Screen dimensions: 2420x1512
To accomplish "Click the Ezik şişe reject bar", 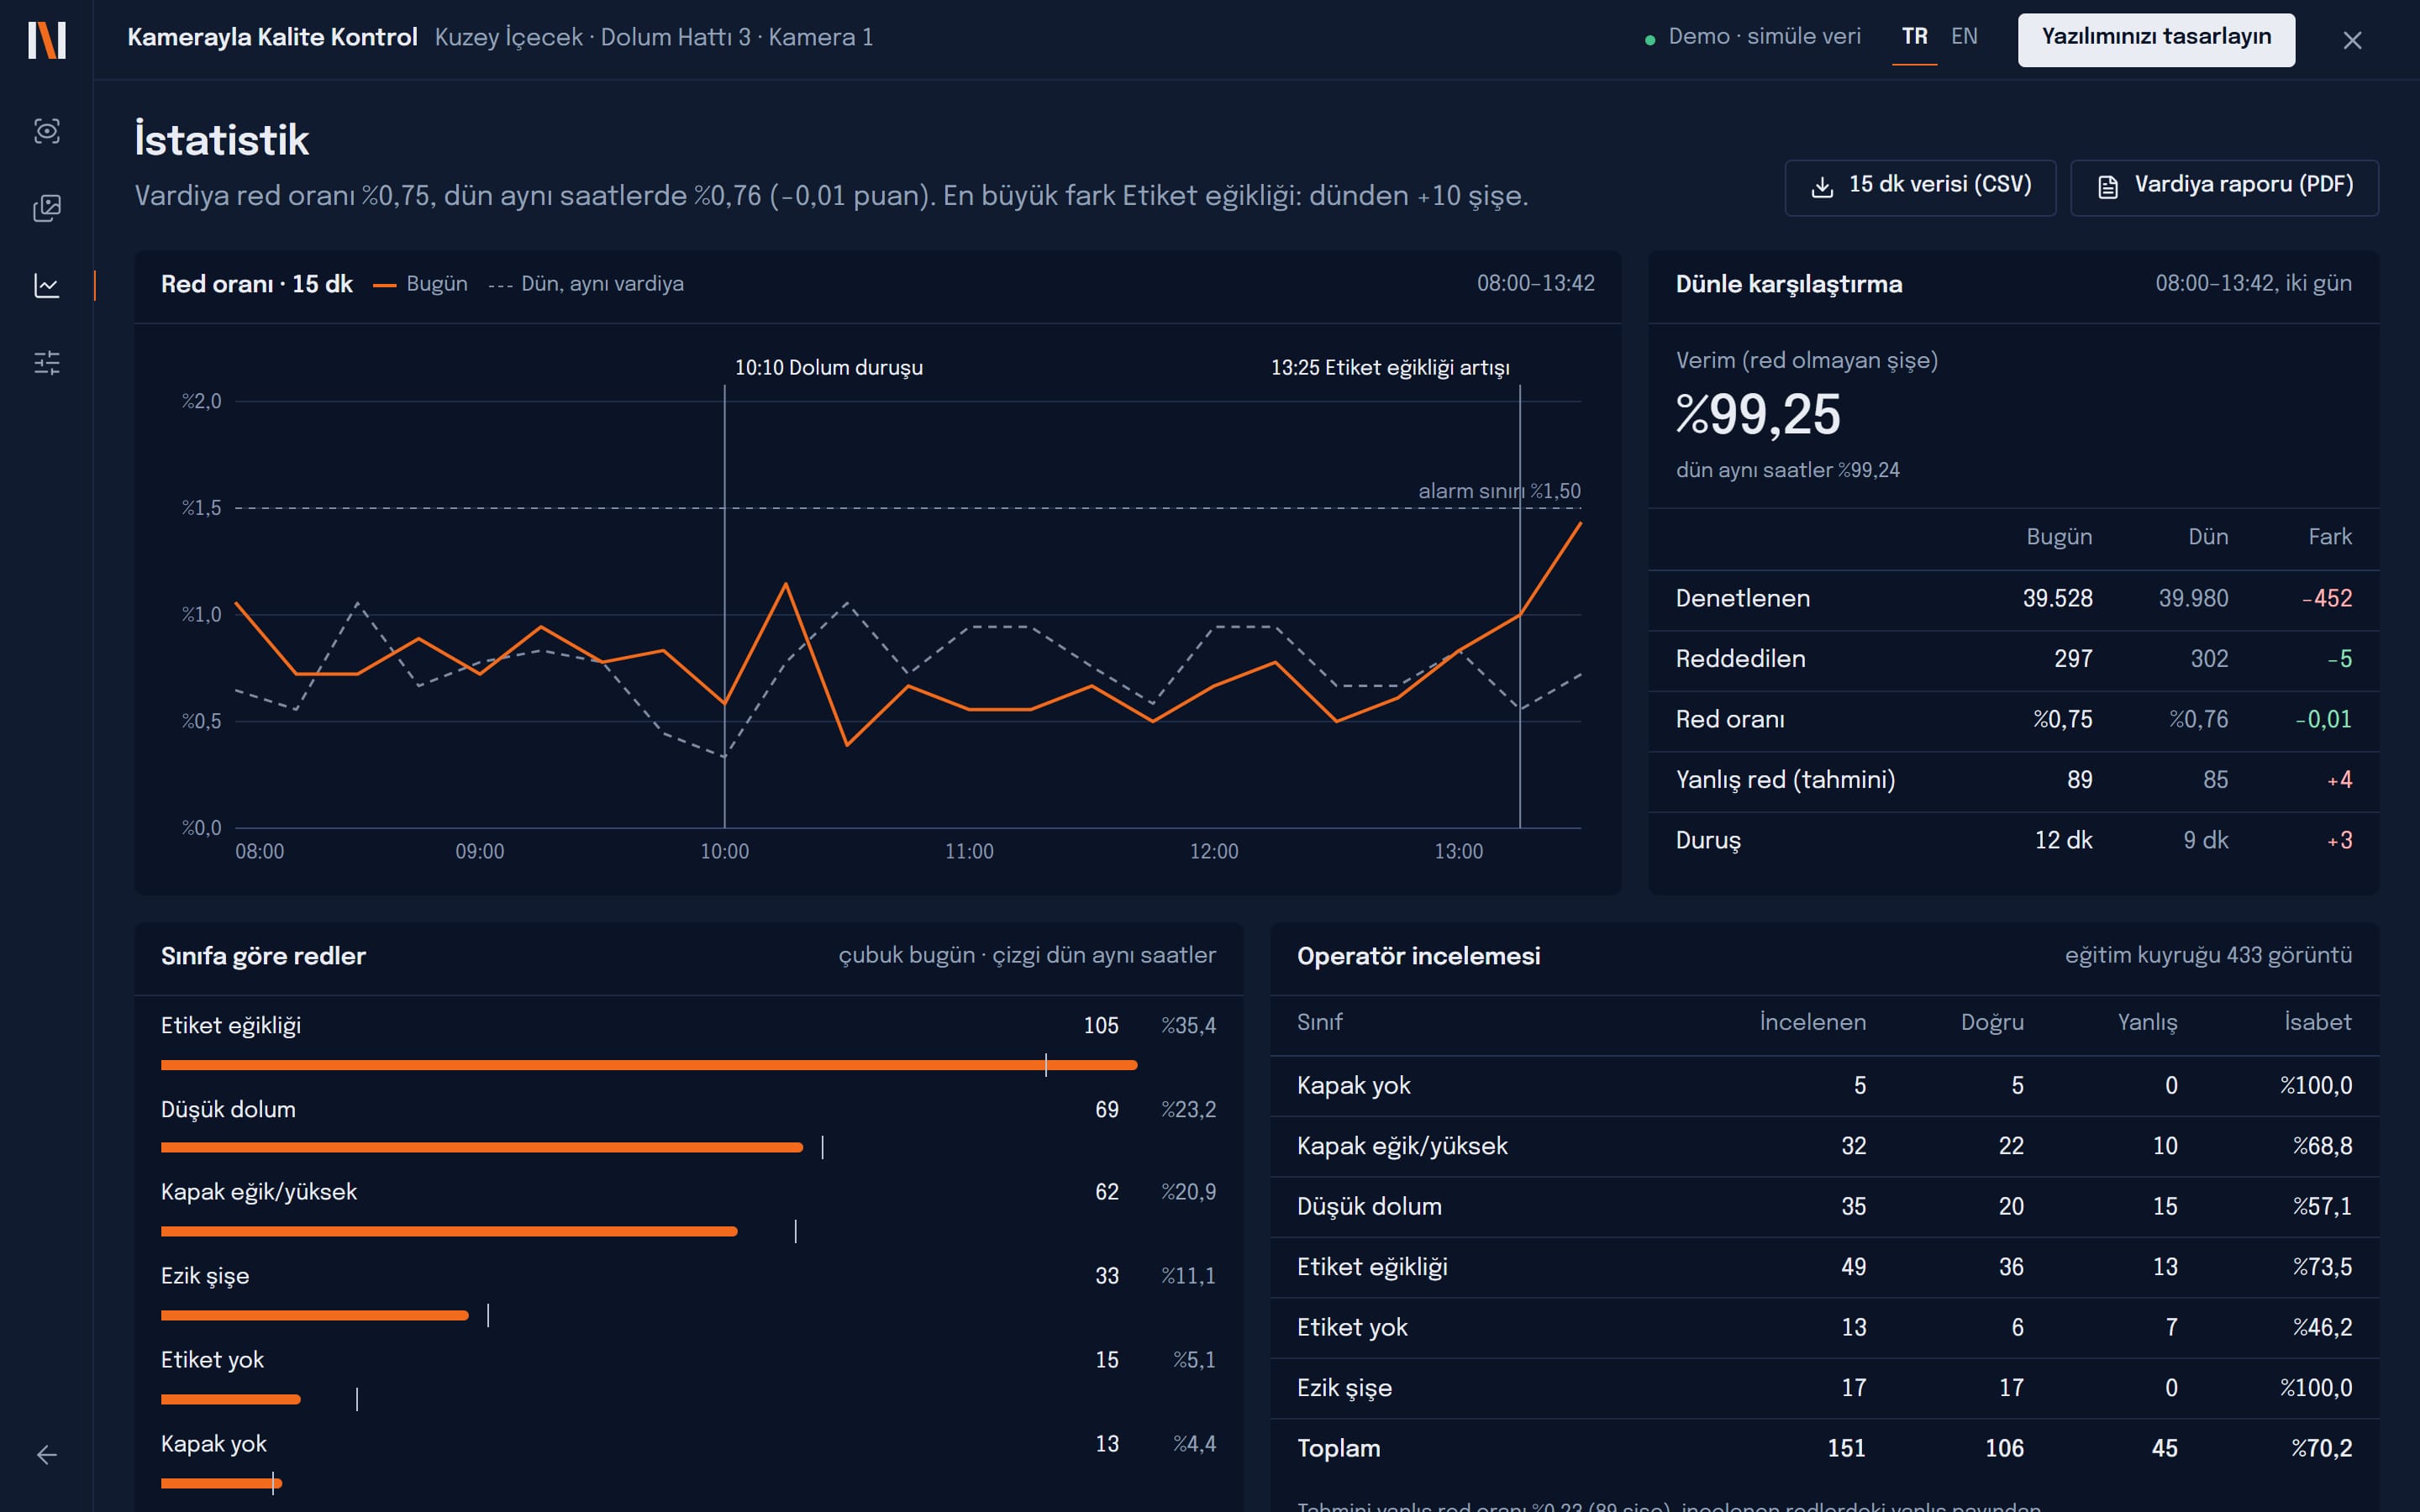I will [x=315, y=1315].
